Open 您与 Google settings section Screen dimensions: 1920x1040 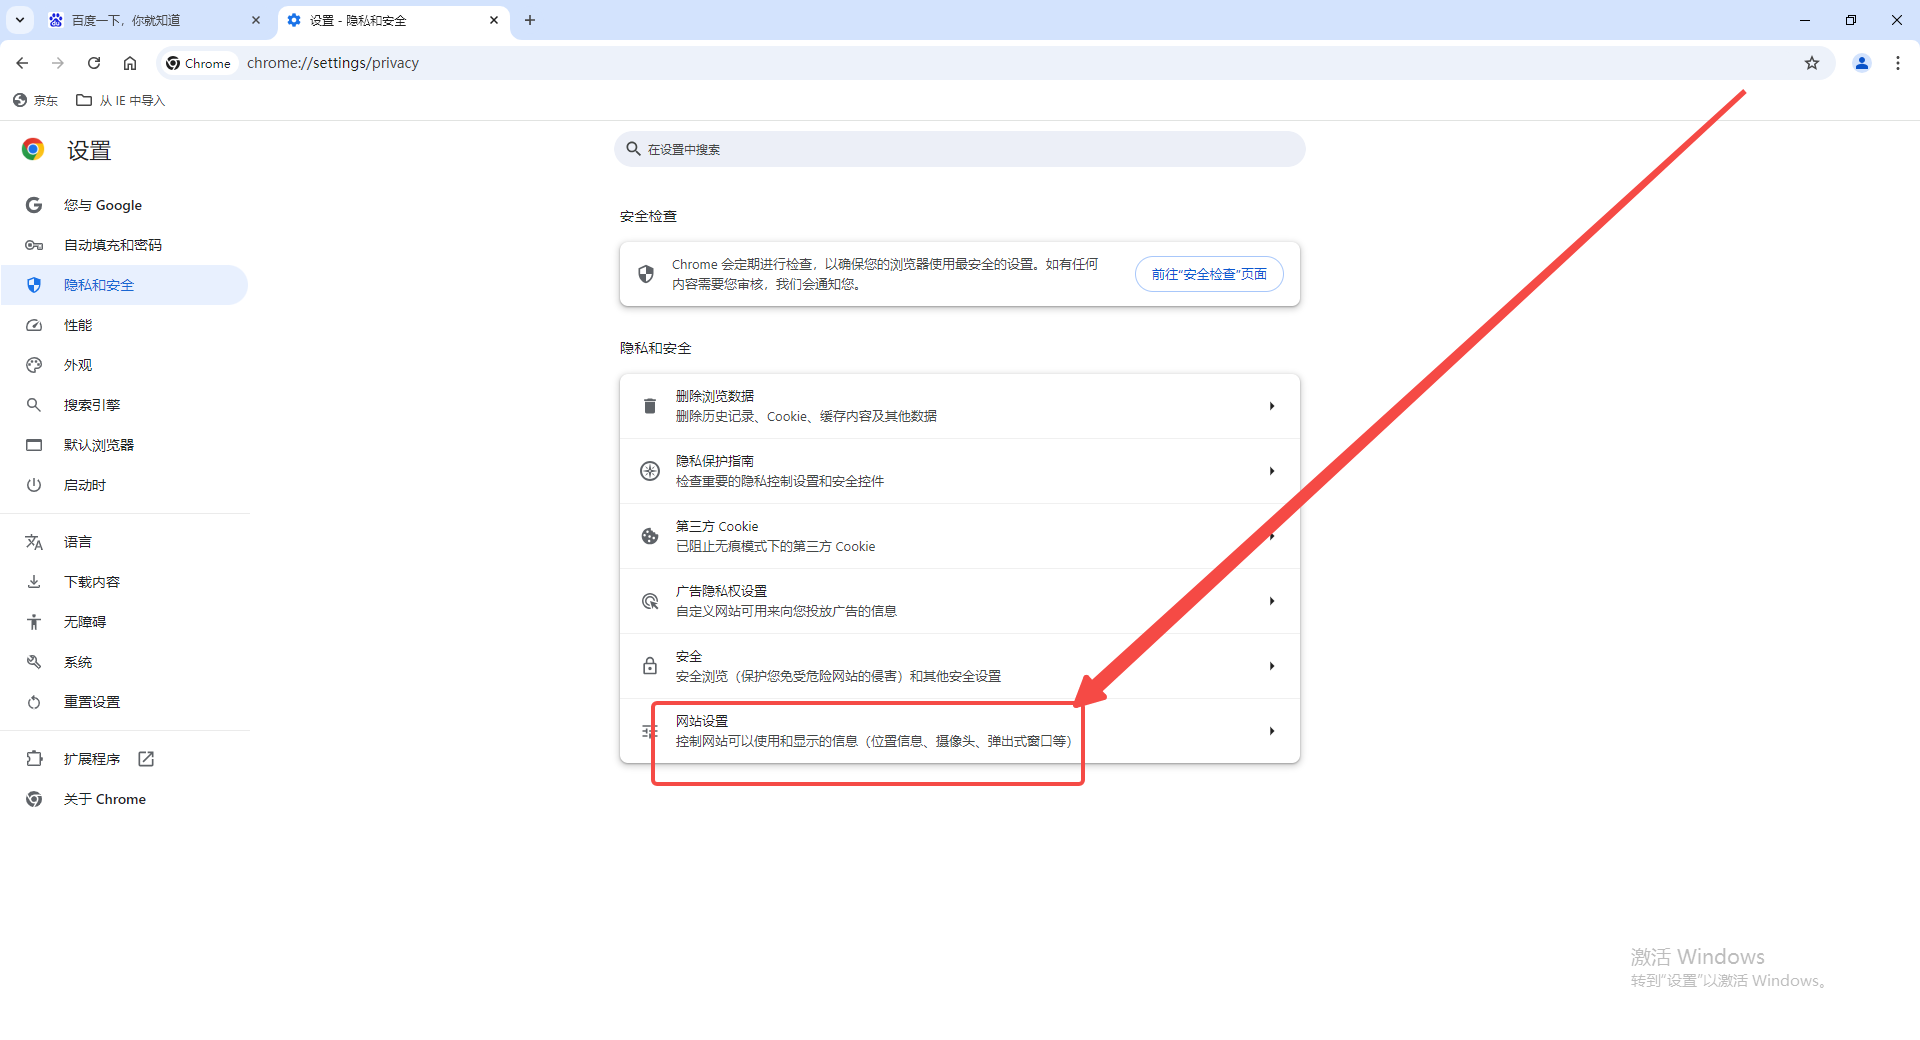(124, 205)
